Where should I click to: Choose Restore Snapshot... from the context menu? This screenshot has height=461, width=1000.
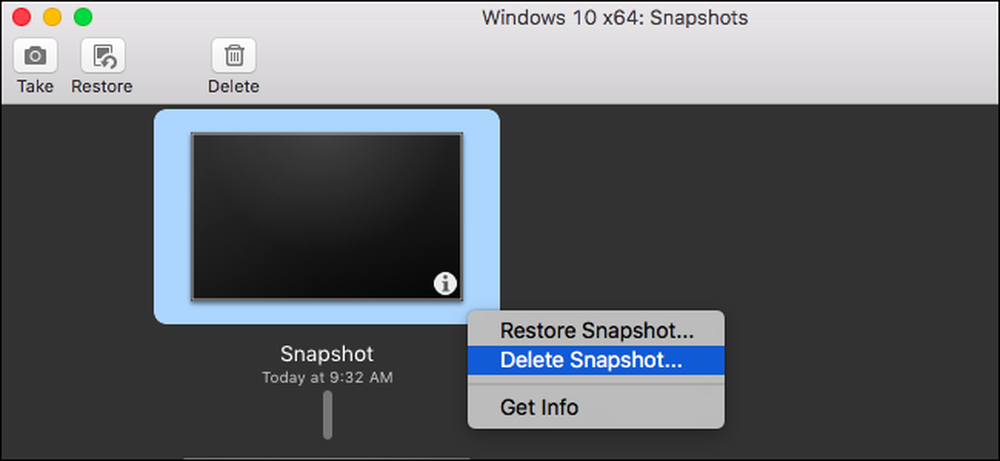(x=596, y=331)
